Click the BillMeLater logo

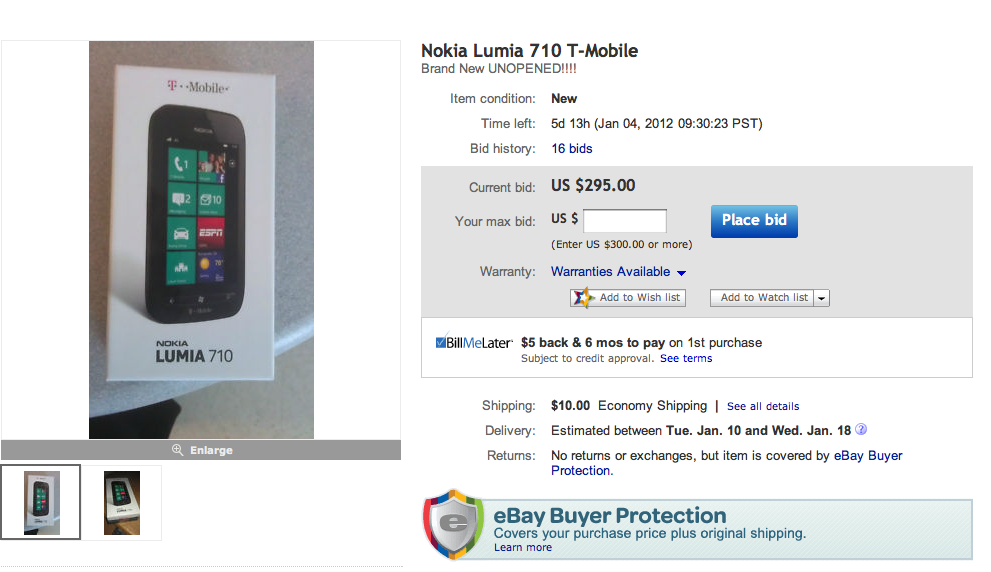[474, 342]
